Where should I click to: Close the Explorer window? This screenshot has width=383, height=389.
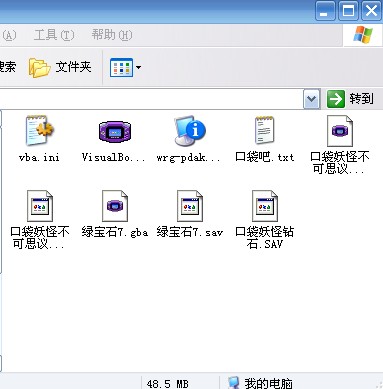pyautogui.click(x=372, y=11)
